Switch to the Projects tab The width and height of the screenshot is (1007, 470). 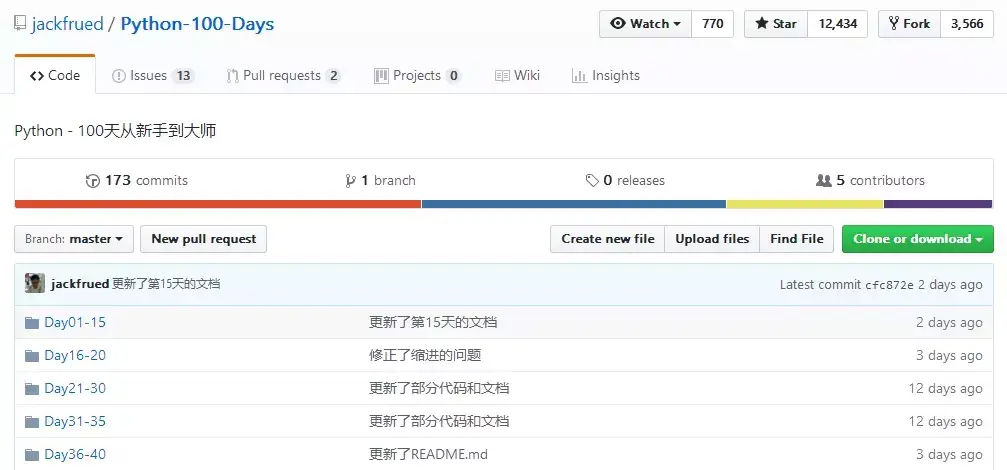coord(417,76)
